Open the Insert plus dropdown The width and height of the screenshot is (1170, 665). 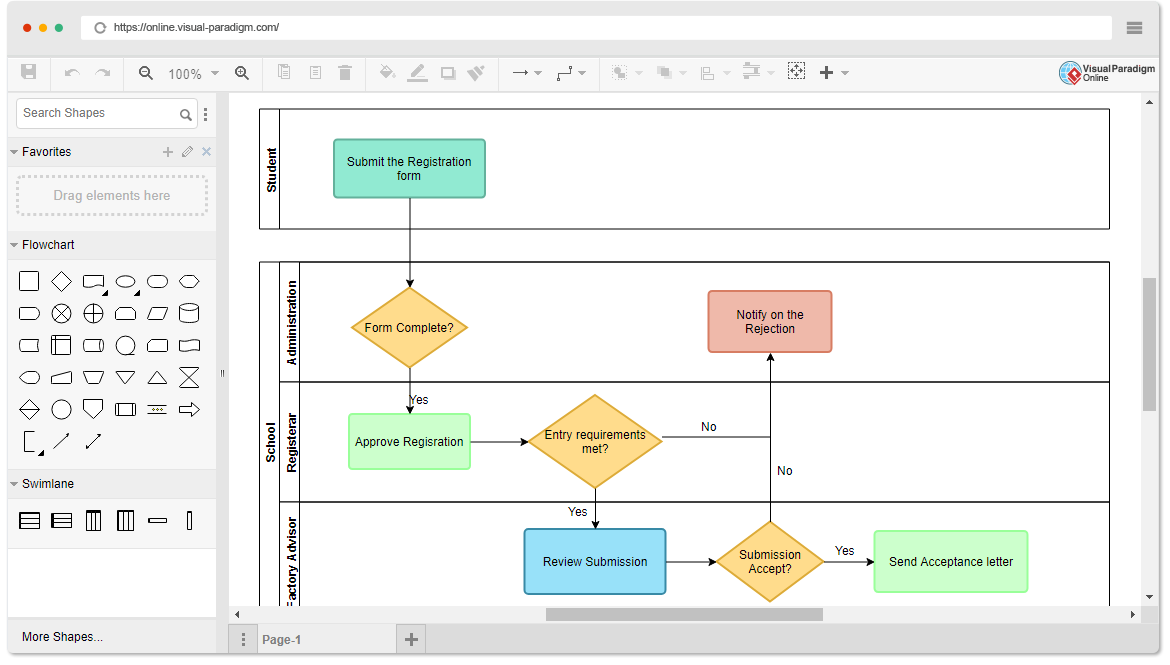coord(834,72)
